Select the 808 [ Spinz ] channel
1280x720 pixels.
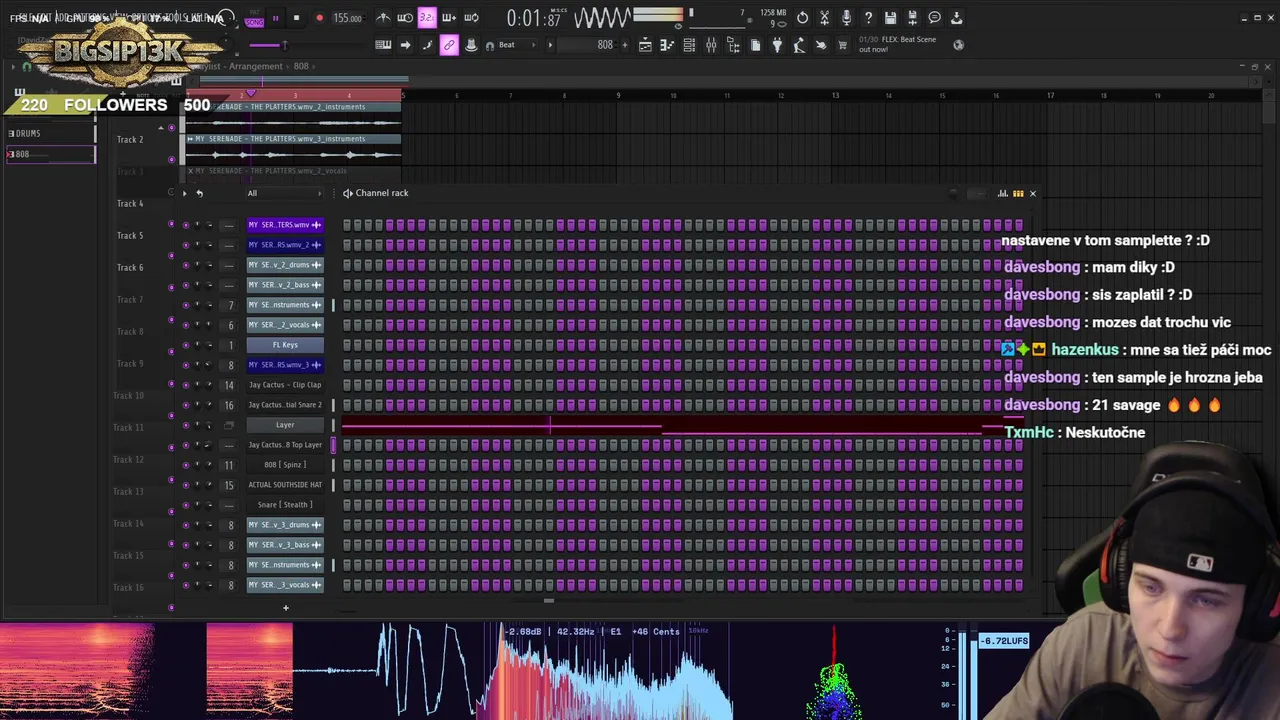click(x=285, y=465)
